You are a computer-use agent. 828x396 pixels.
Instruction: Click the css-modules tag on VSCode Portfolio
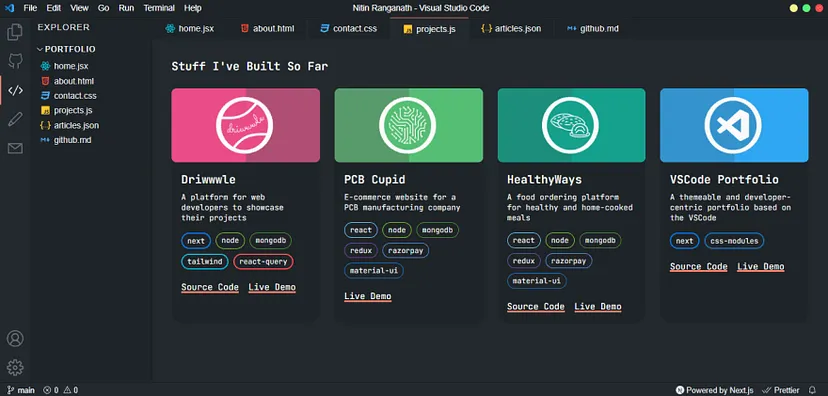click(734, 241)
